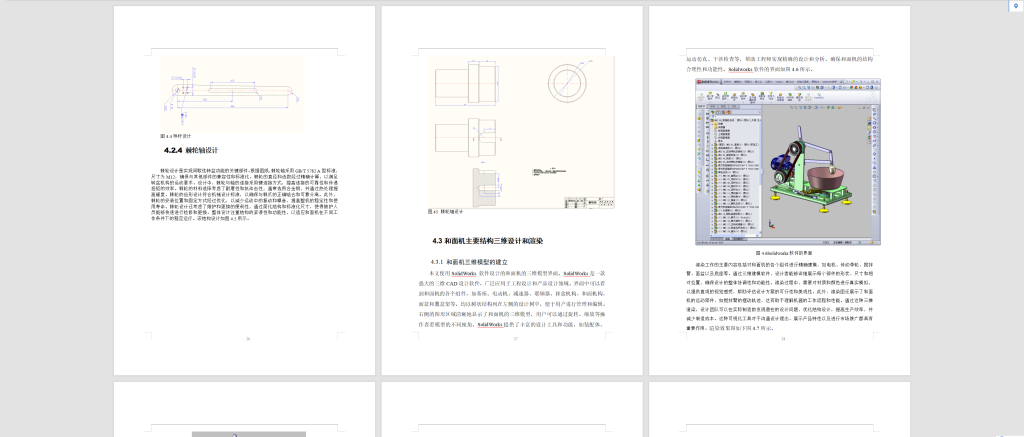Click the SolidWorks dough mixer screenshot figure
The image size is (1024, 437).
pos(788,162)
